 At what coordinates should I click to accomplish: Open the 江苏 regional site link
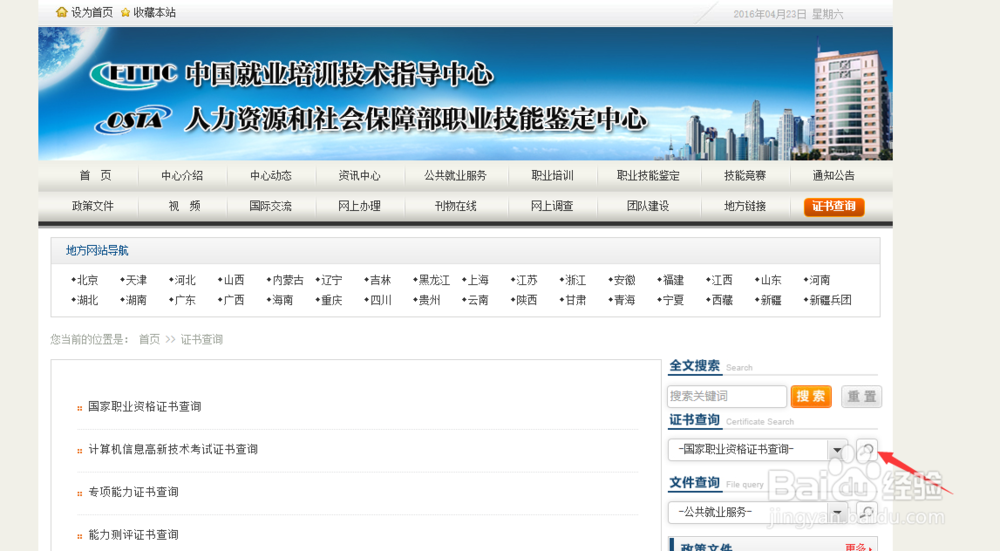coord(526,280)
